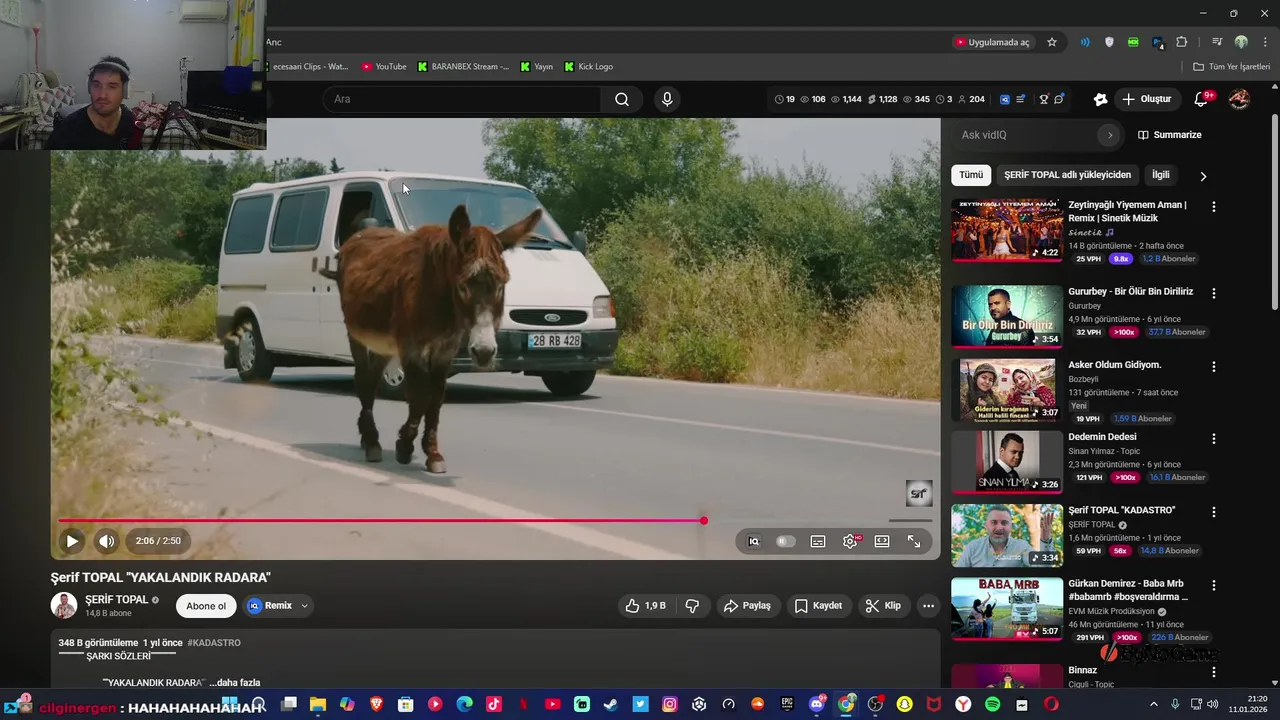Open TikTok from the taskbar
This screenshot has height=720, width=1280.
494,705
